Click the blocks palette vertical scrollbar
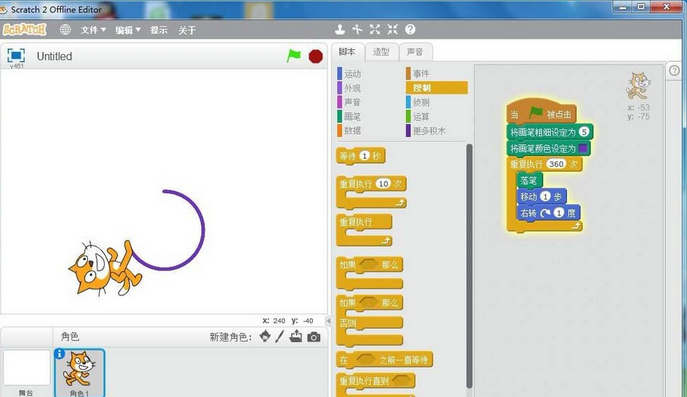 469,265
